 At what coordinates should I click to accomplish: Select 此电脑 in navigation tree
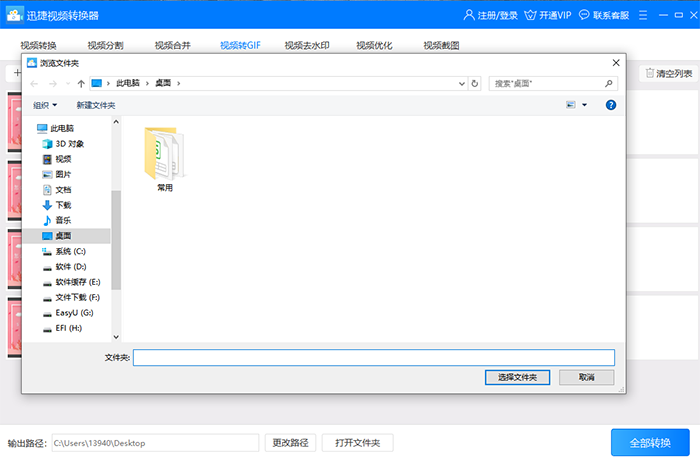tap(56, 129)
